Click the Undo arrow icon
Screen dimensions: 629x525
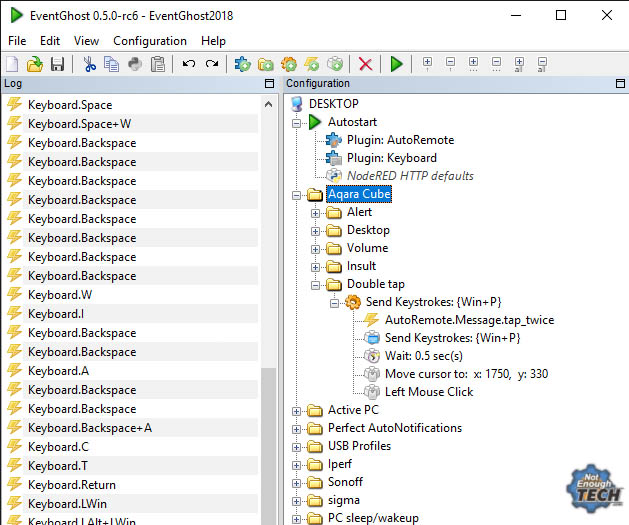coord(189,64)
